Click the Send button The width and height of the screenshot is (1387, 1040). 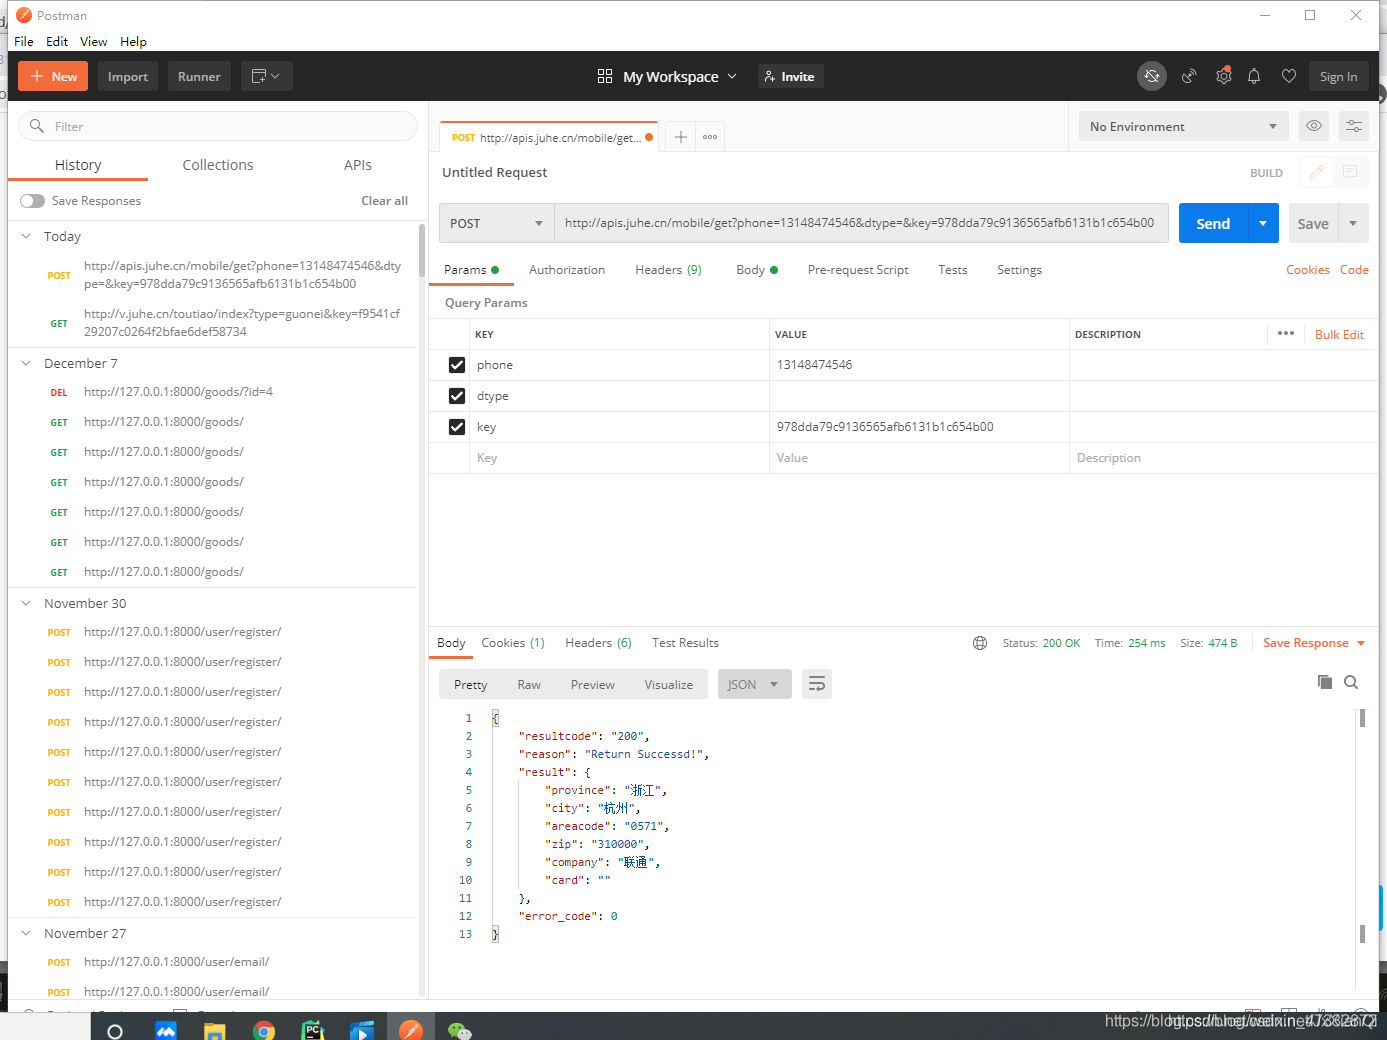(x=1213, y=223)
